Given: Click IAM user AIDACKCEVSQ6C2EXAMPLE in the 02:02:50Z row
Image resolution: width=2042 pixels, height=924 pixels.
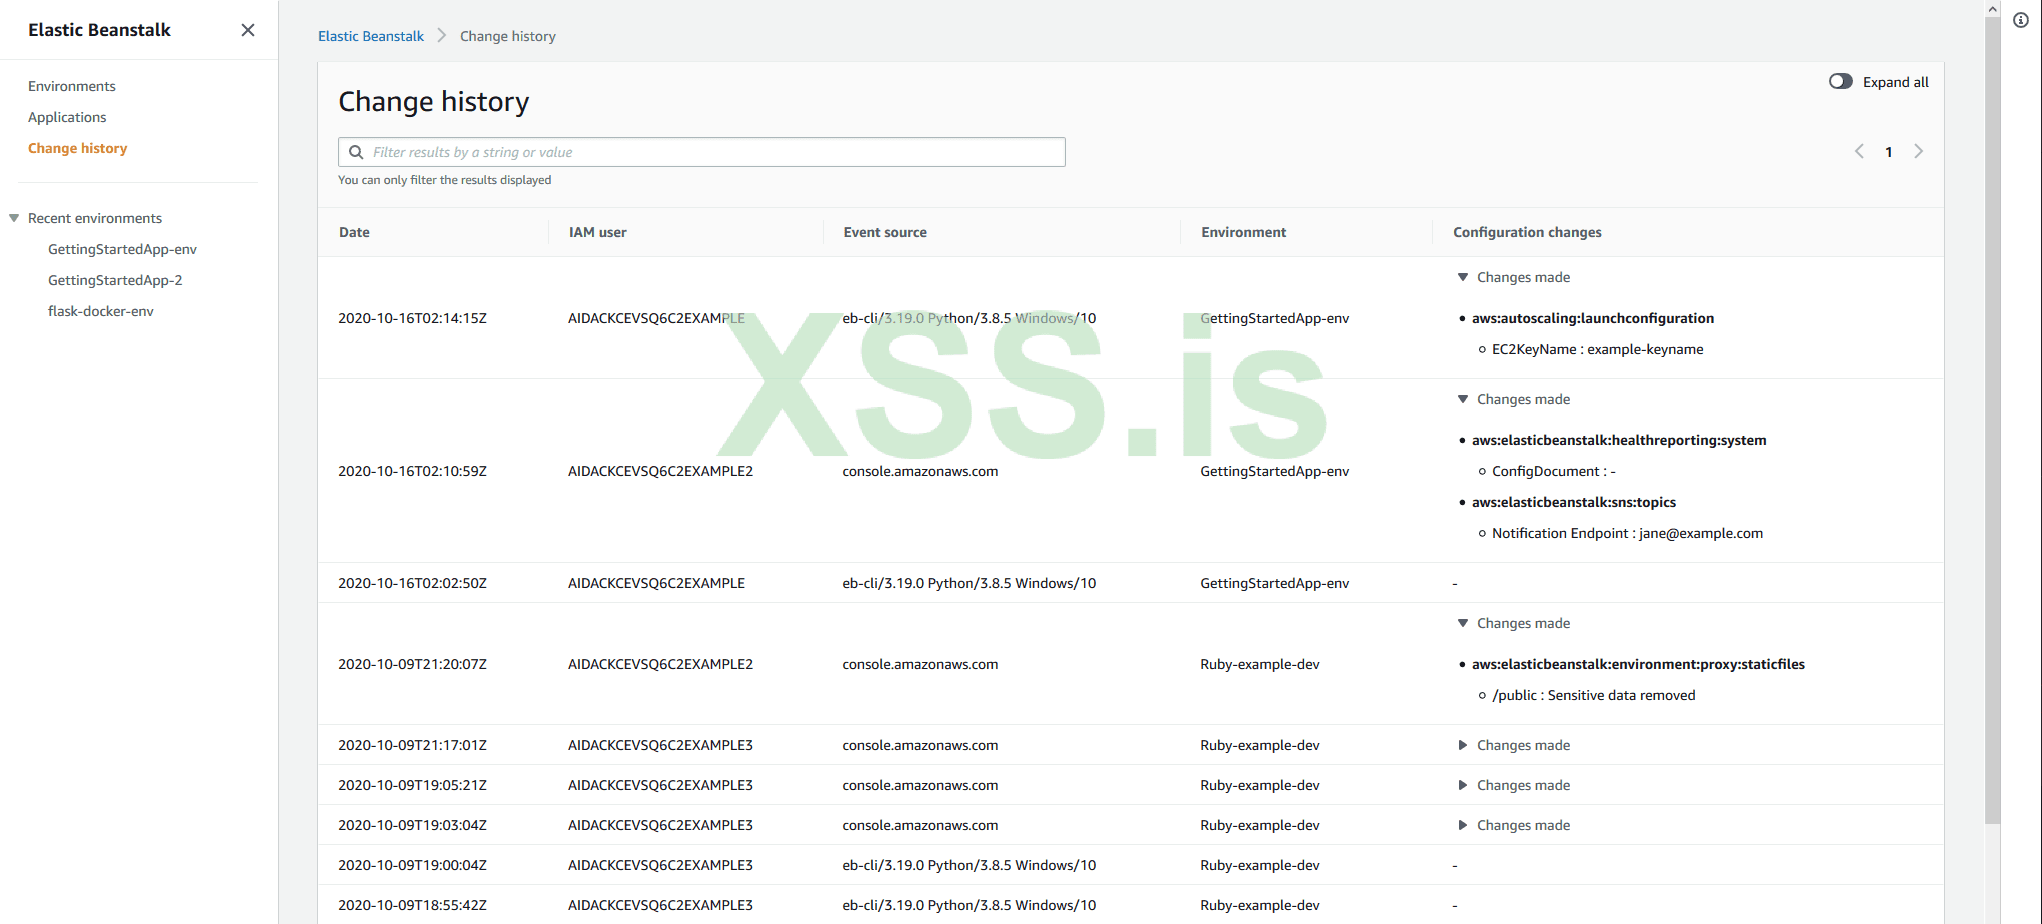Looking at the screenshot, I should point(656,583).
